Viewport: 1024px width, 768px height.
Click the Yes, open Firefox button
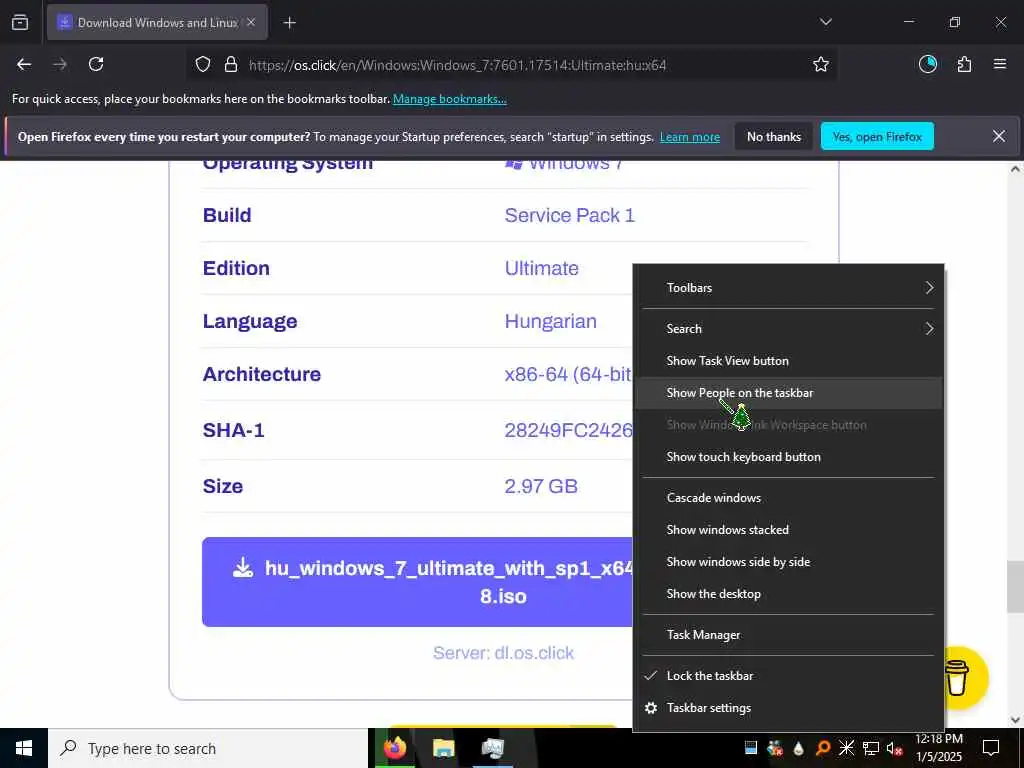point(877,136)
